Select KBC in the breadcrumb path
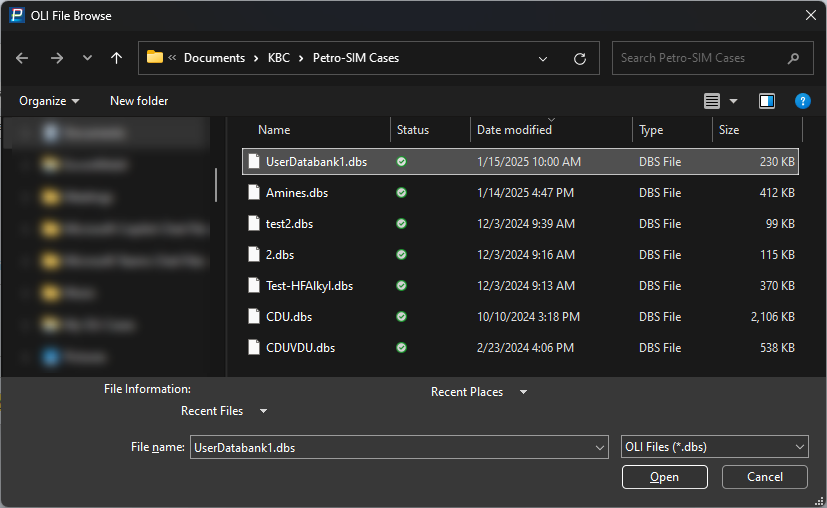This screenshot has width=827, height=508. pos(278,58)
